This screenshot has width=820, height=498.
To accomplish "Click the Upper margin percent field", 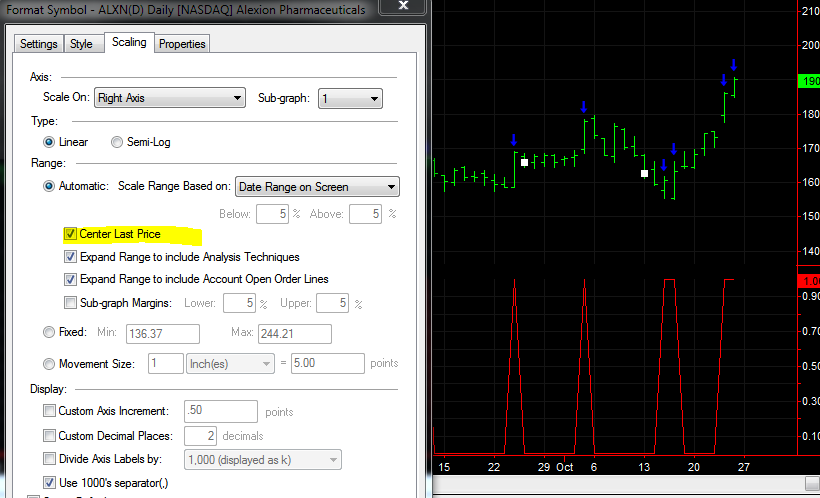I will coord(333,303).
